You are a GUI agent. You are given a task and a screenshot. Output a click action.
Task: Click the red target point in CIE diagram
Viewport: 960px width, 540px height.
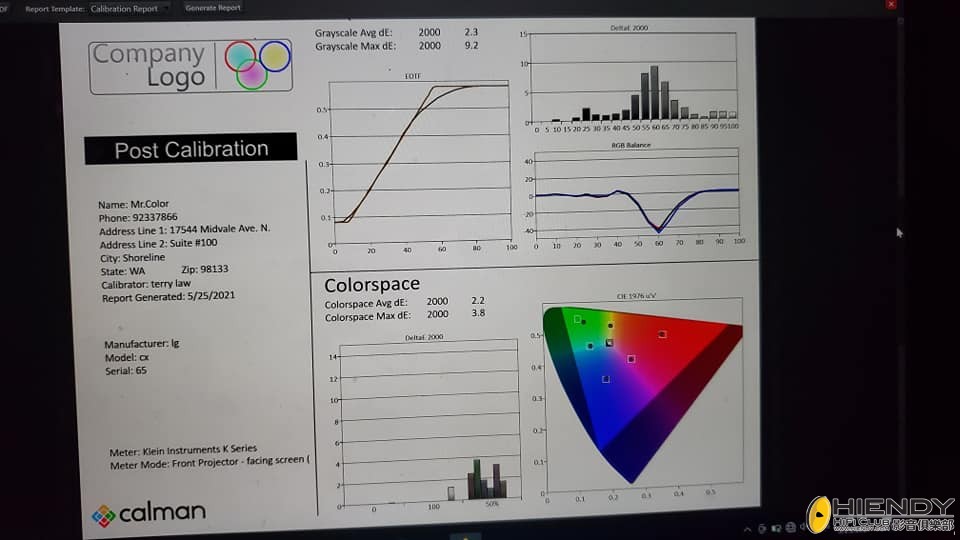tap(662, 334)
